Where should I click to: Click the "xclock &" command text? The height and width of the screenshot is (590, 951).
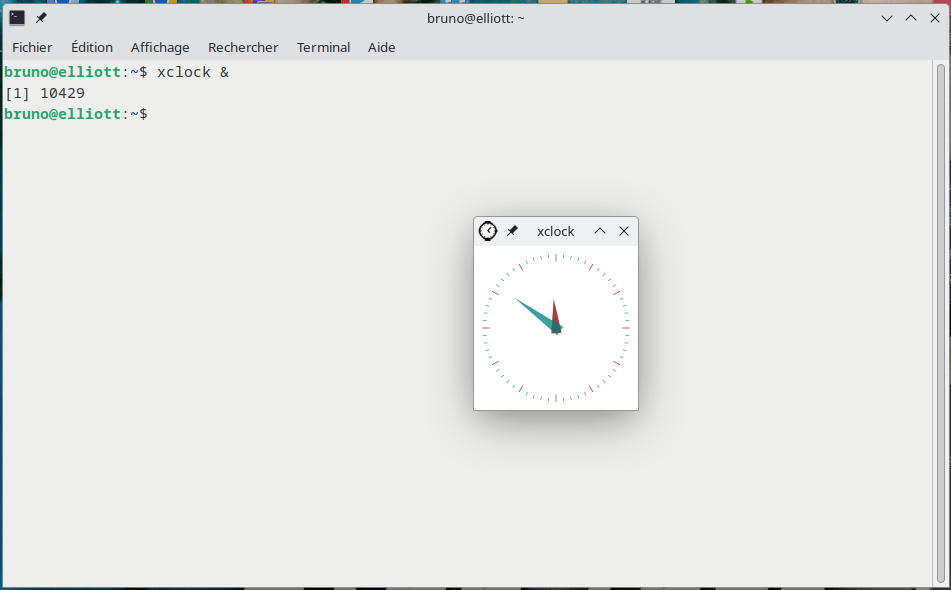[x=193, y=72]
